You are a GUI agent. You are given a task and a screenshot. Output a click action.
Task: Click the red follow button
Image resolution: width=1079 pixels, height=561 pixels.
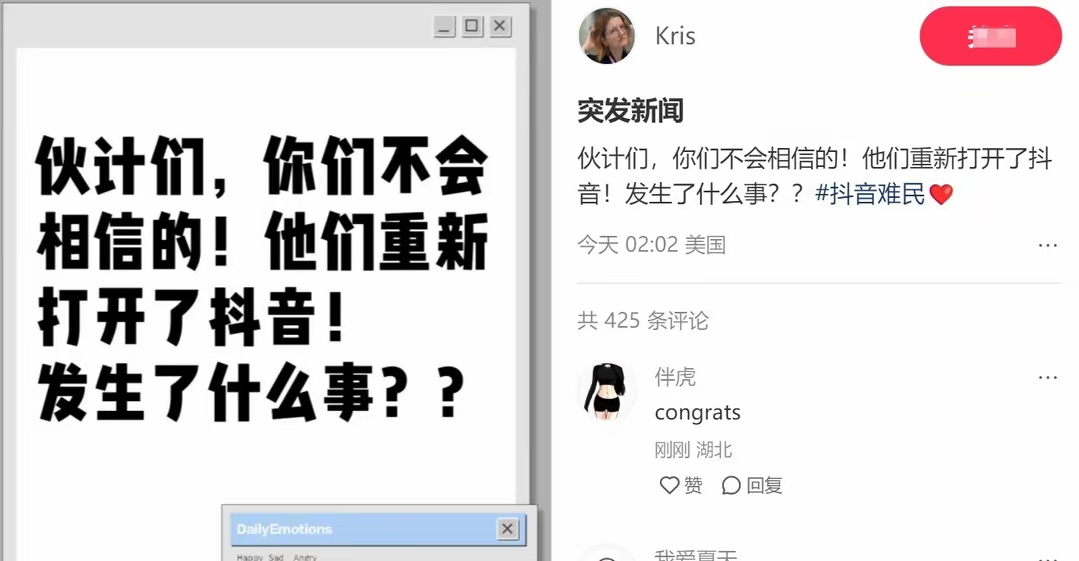[990, 36]
